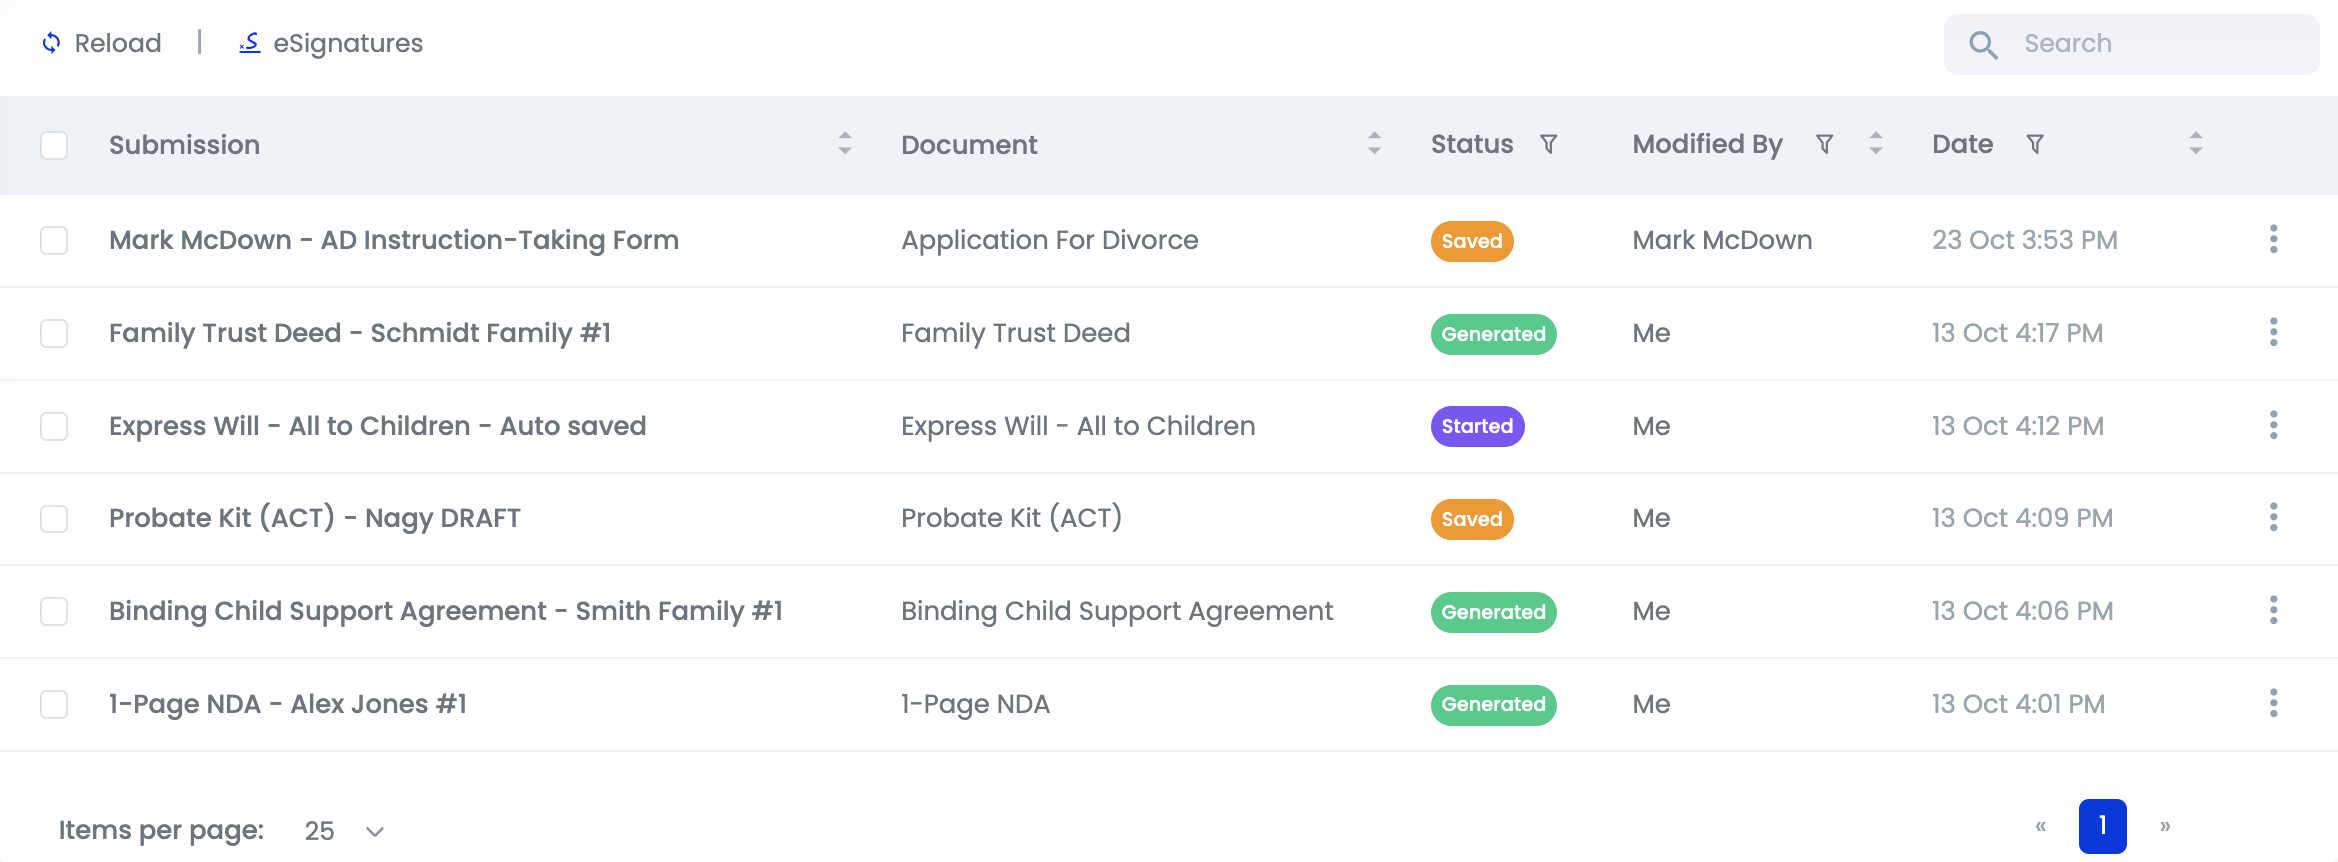2338x862 pixels.
Task: Open the more-options menu for Family Trust Deed row
Action: click(2273, 333)
